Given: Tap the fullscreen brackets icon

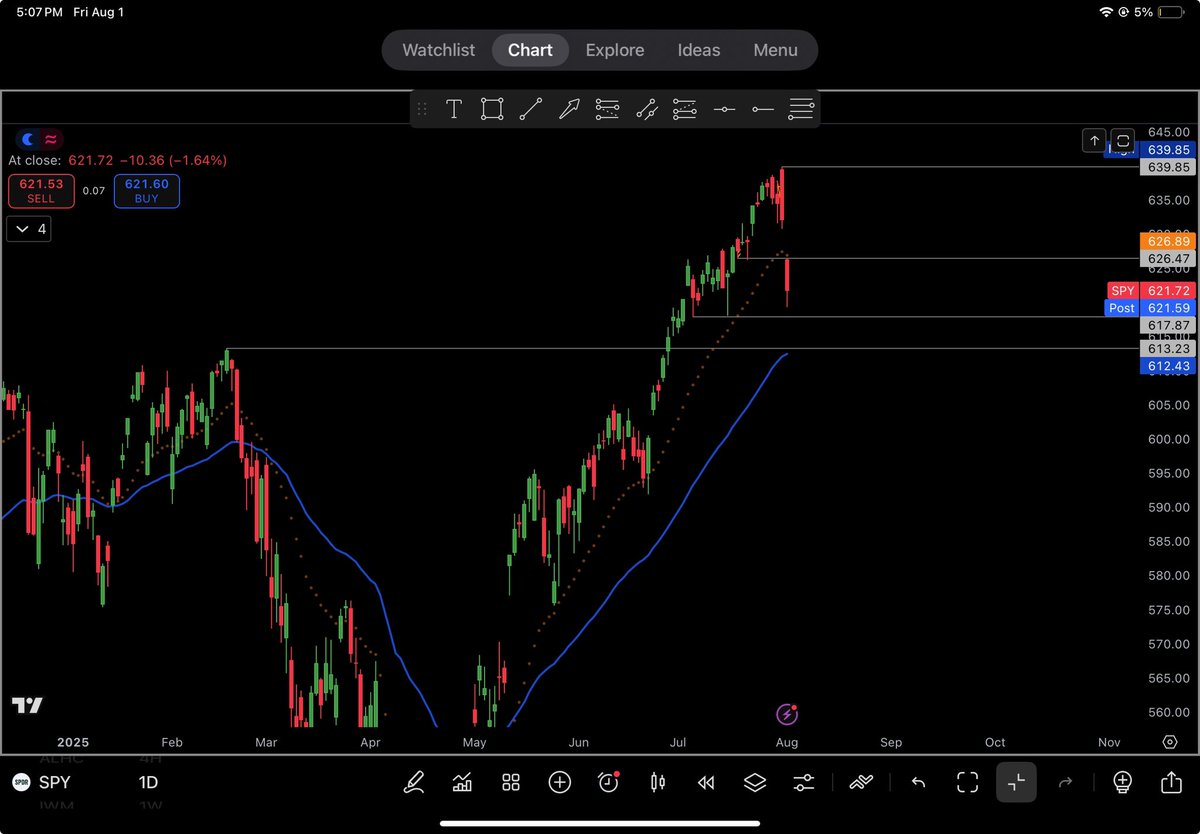Looking at the screenshot, I should [967, 783].
